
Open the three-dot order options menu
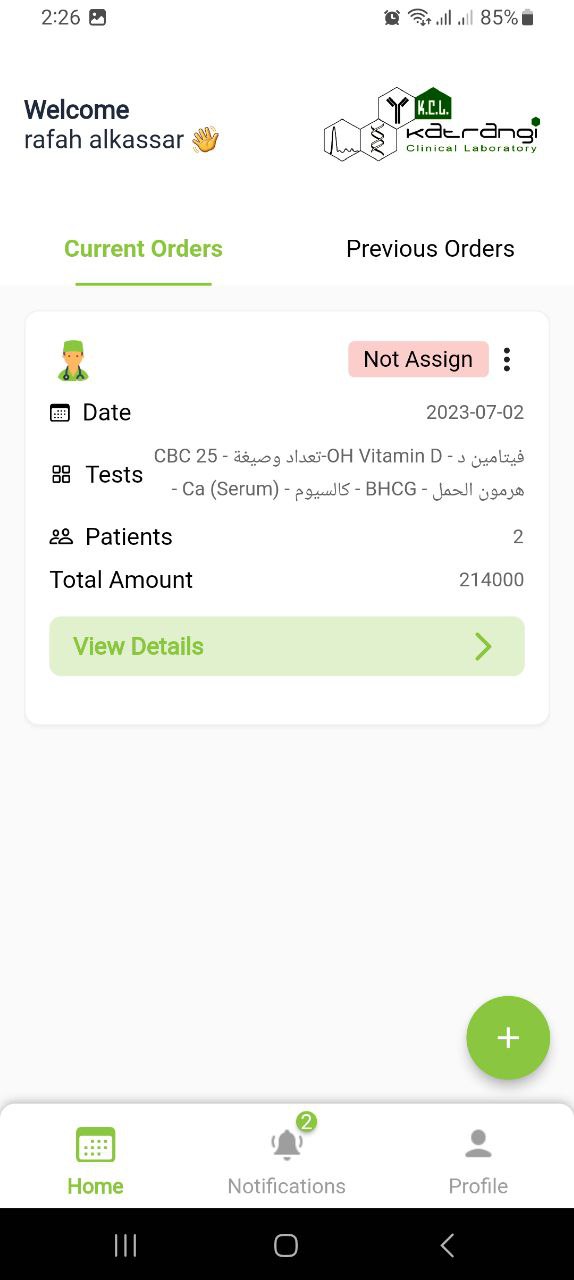point(507,359)
